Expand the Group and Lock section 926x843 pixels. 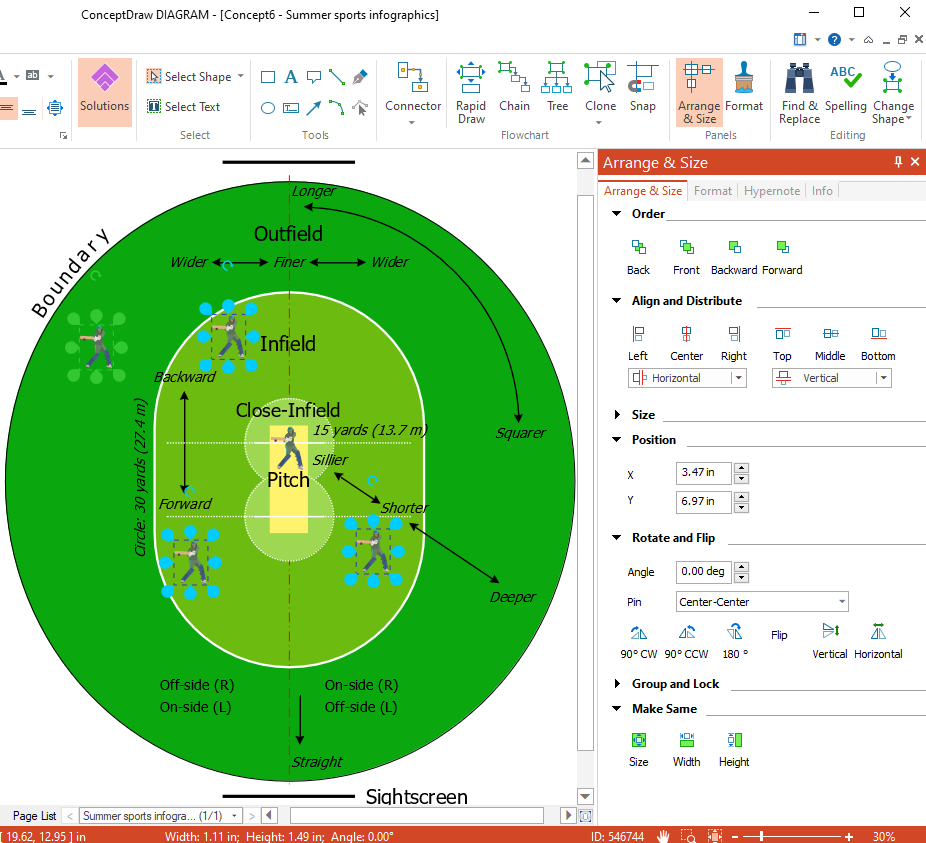coord(617,683)
